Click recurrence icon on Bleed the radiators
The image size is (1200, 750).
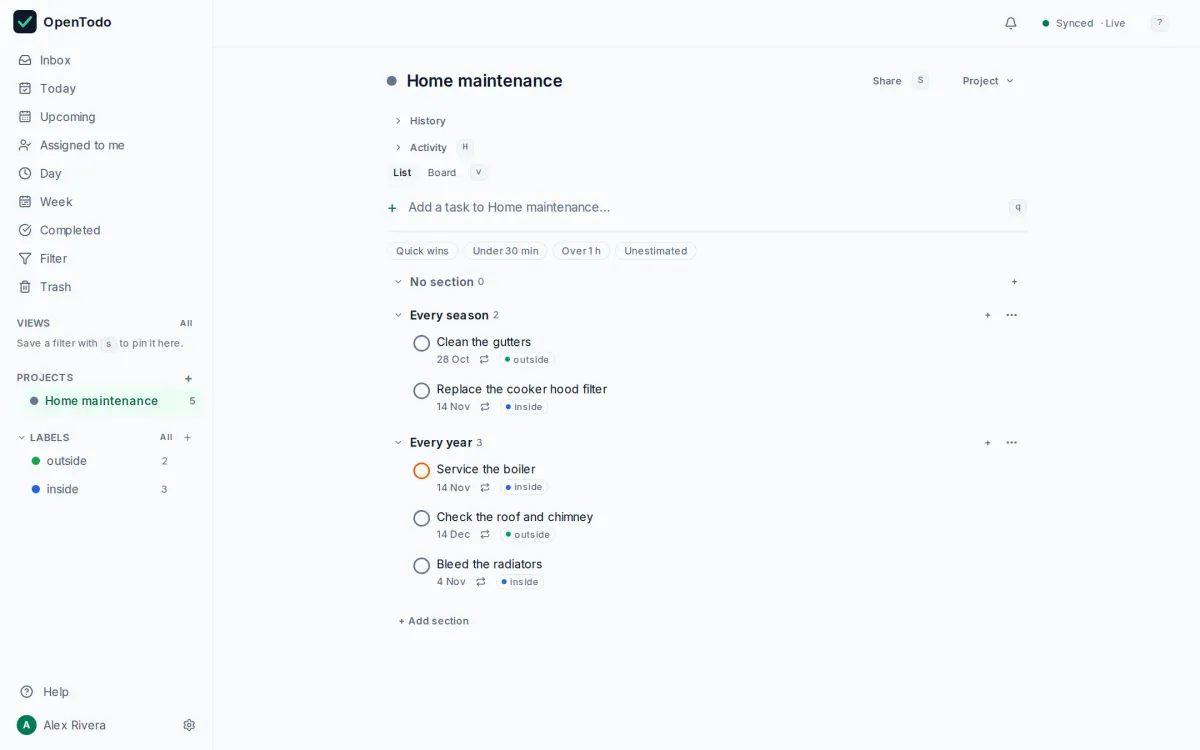pos(481,581)
